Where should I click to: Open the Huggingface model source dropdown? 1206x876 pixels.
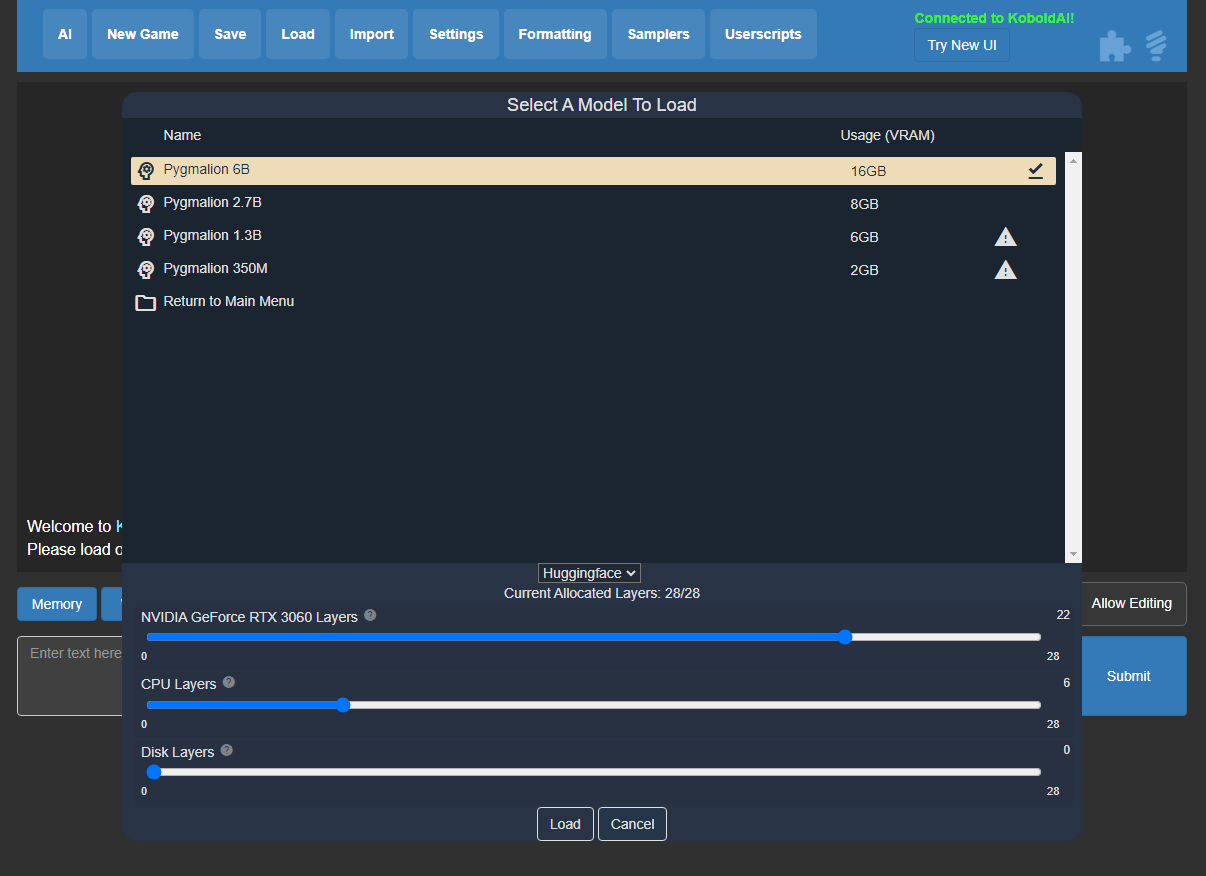pos(589,572)
